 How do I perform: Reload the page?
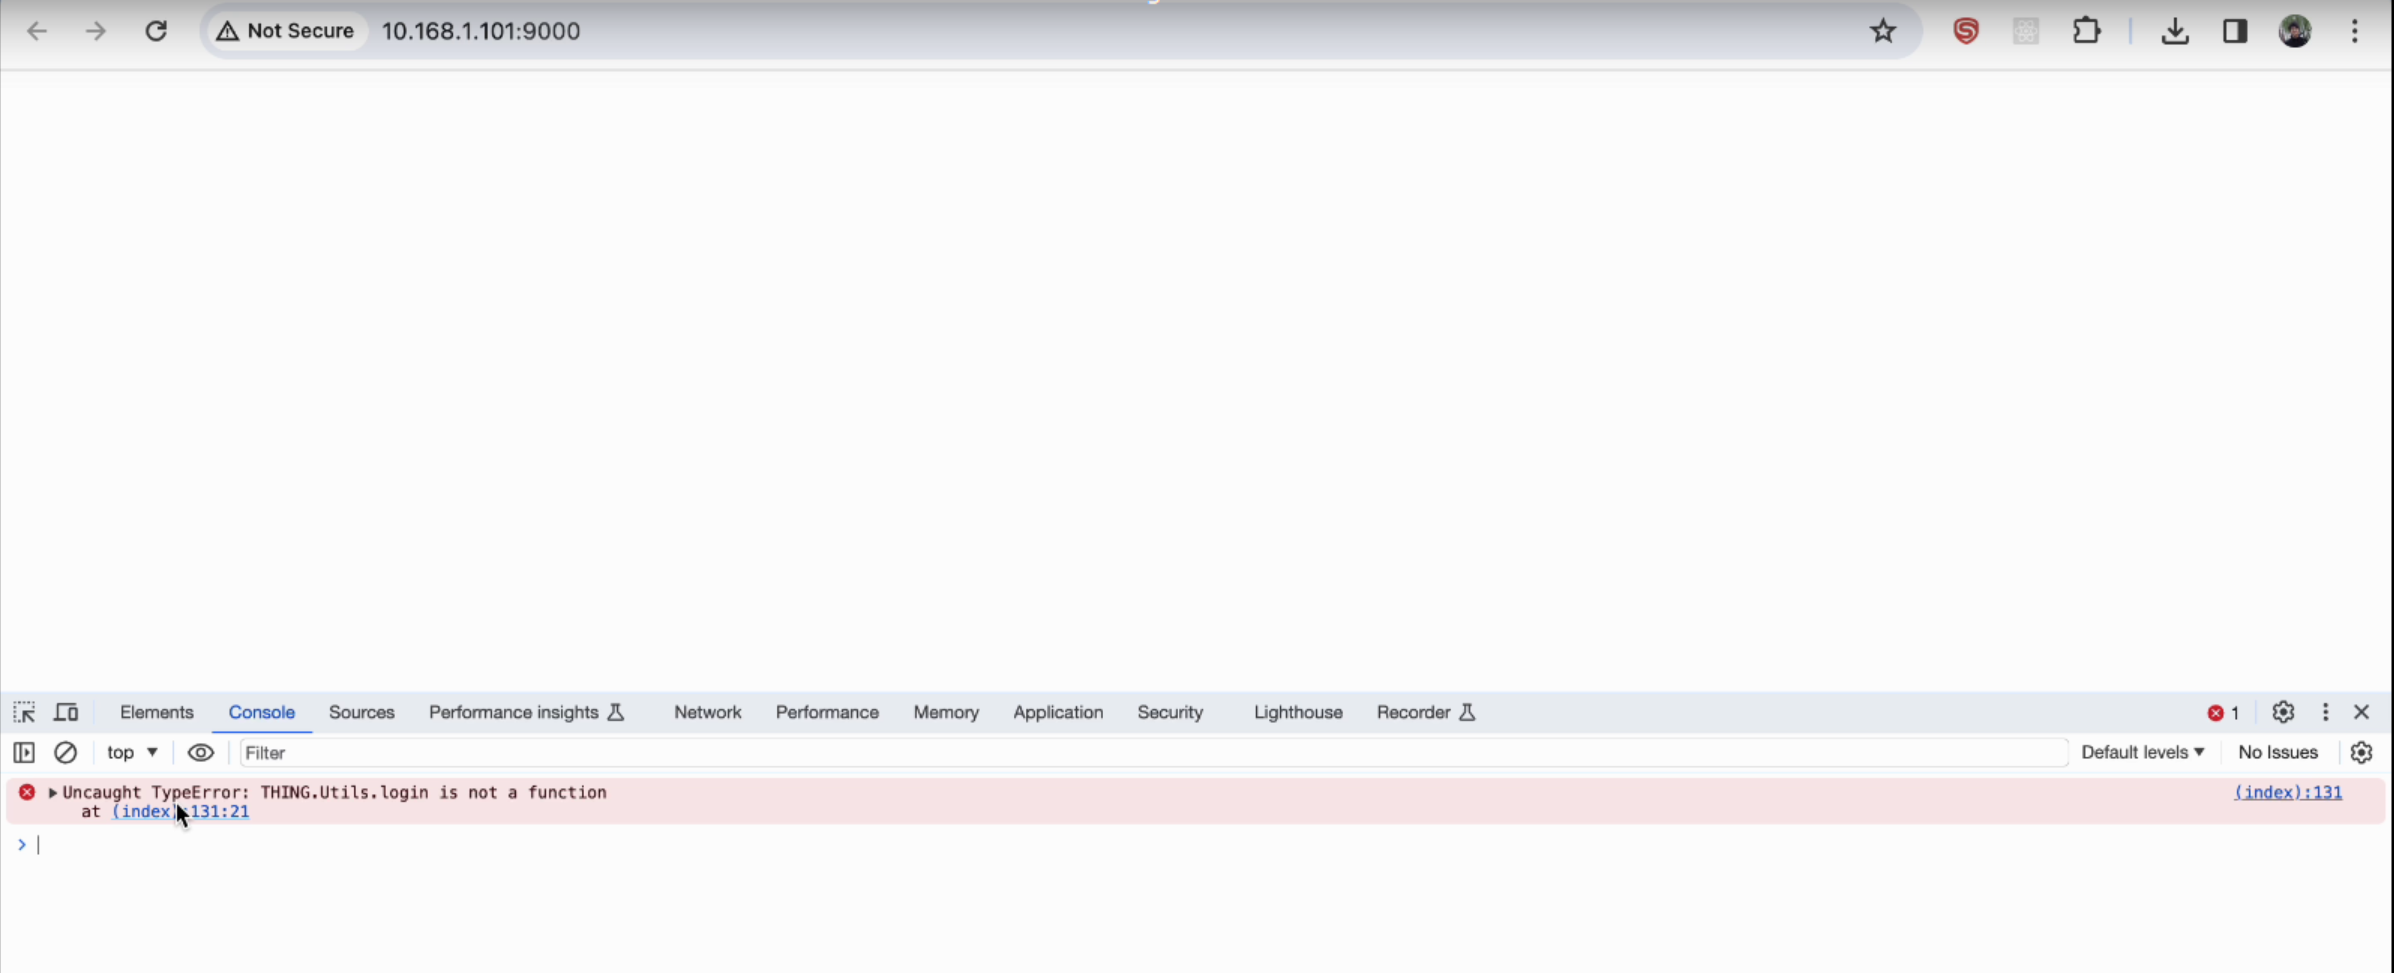[x=156, y=31]
